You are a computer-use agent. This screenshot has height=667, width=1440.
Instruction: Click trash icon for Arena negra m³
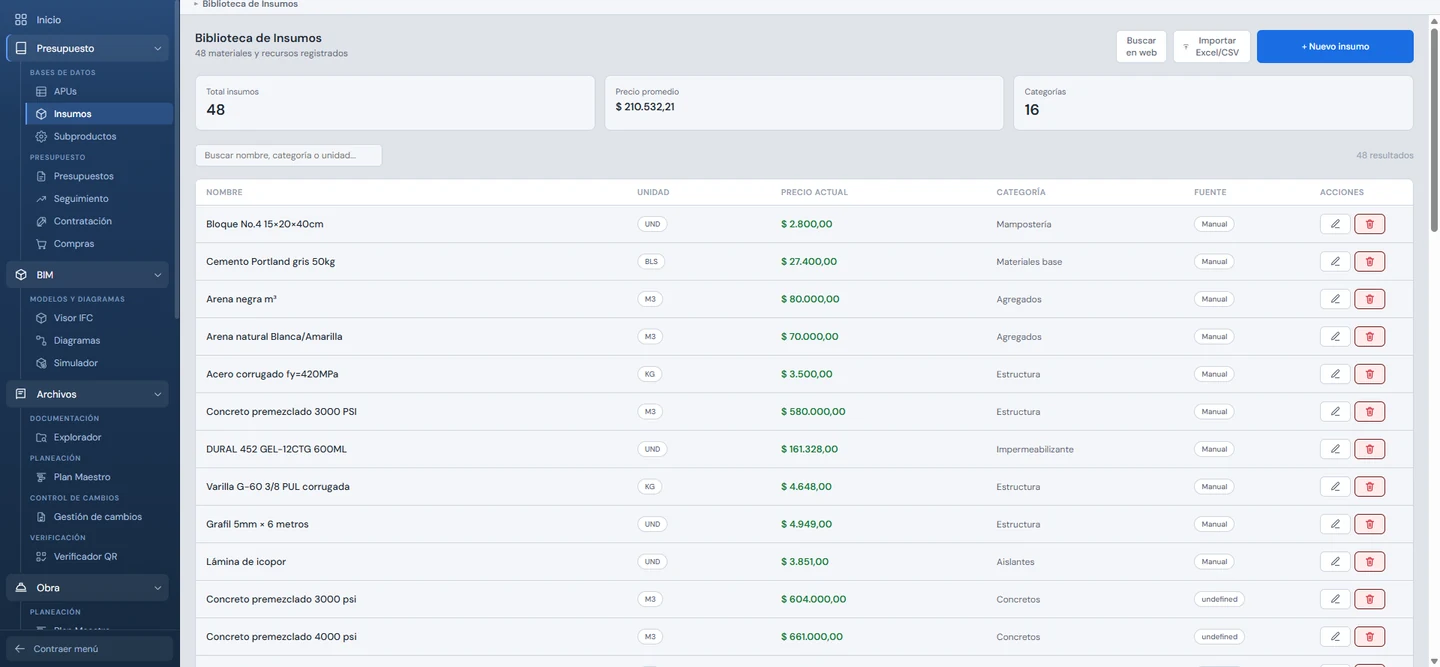[x=1369, y=299]
